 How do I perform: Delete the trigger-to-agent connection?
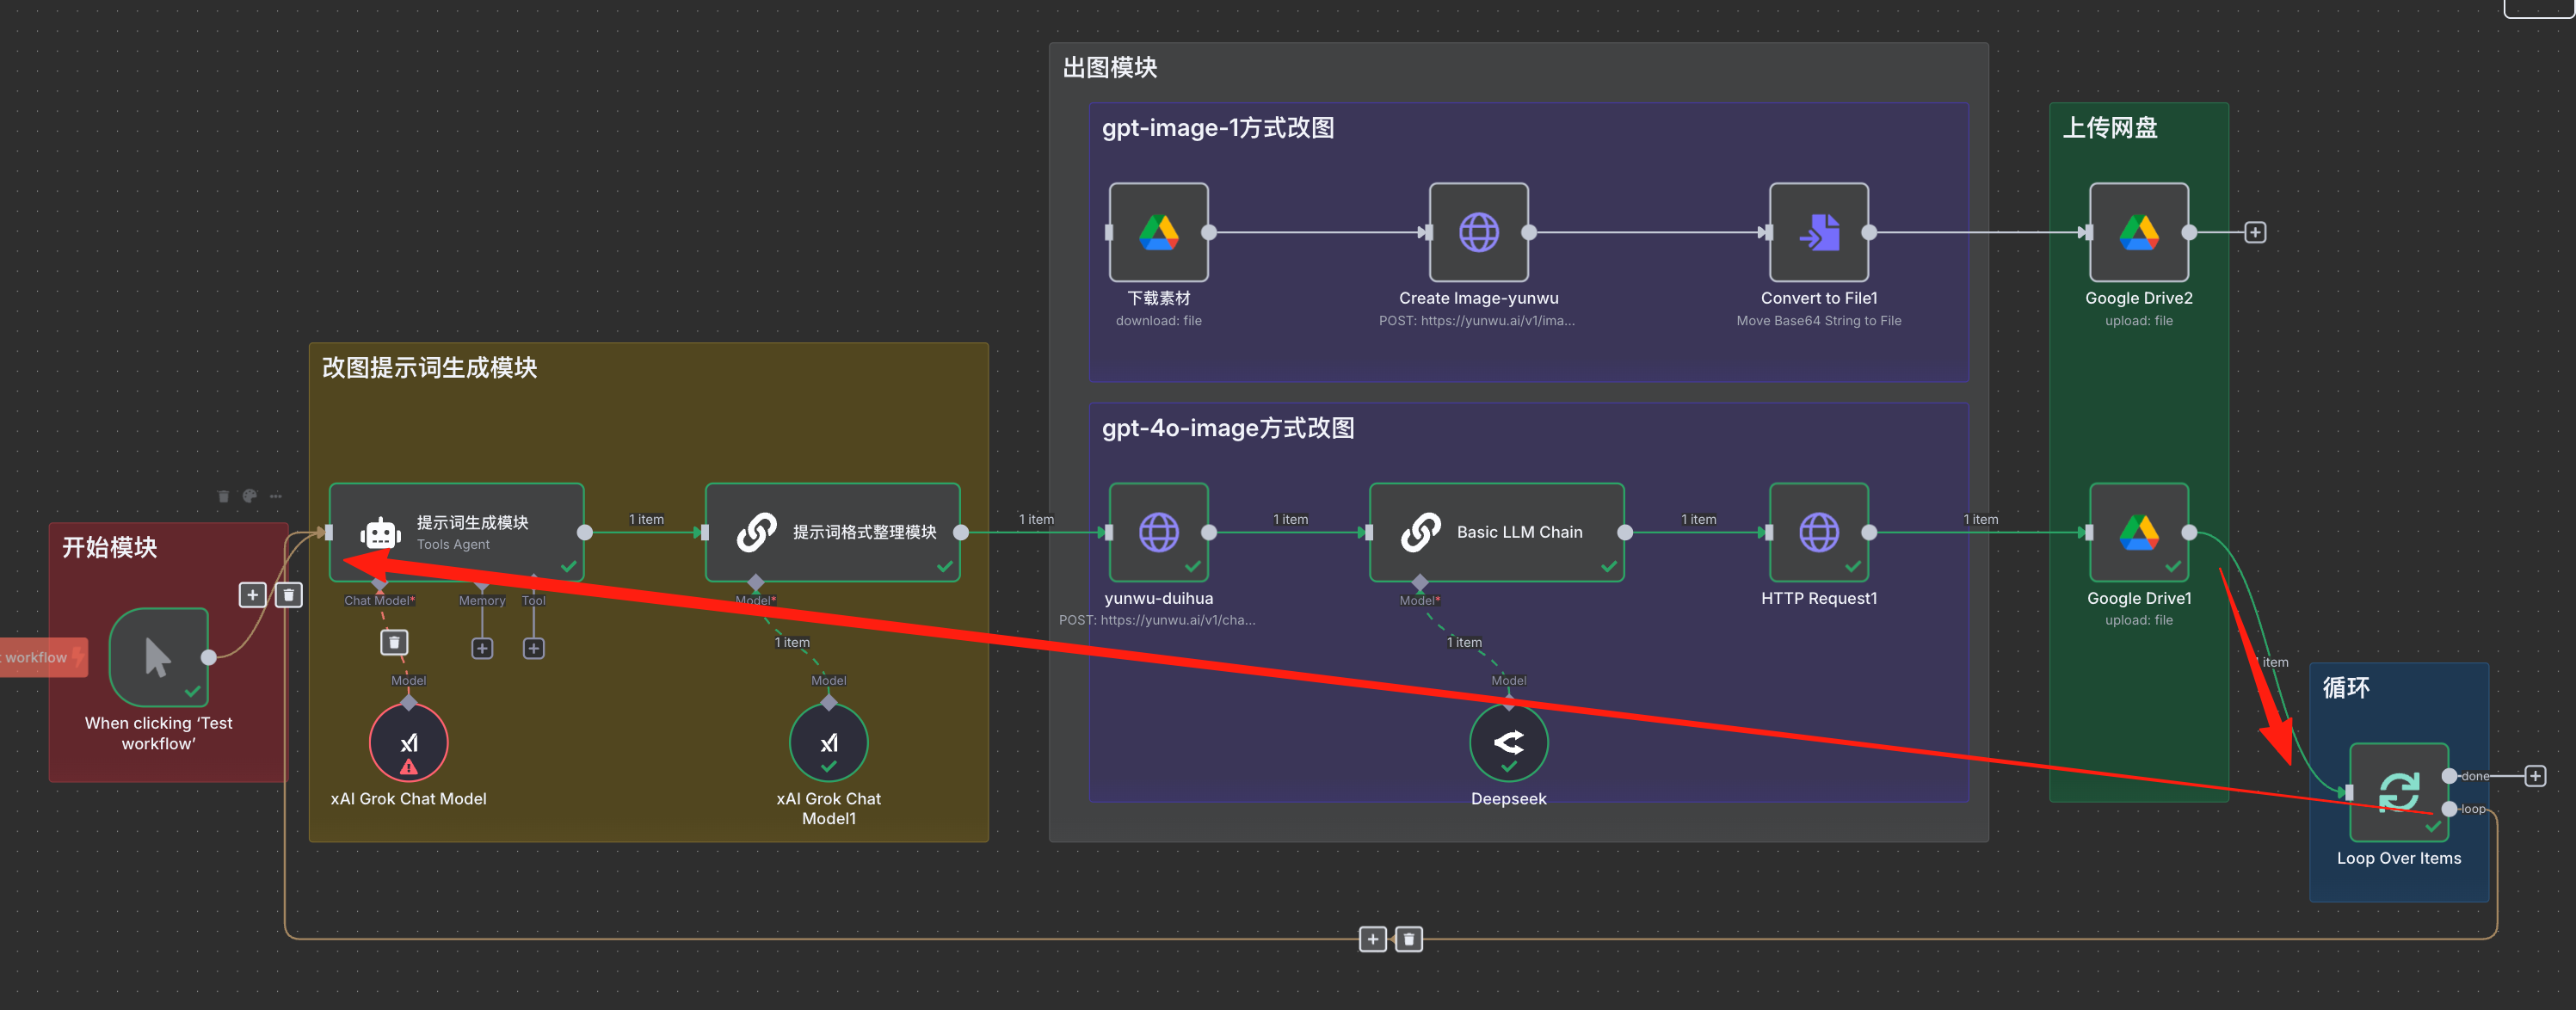288,595
